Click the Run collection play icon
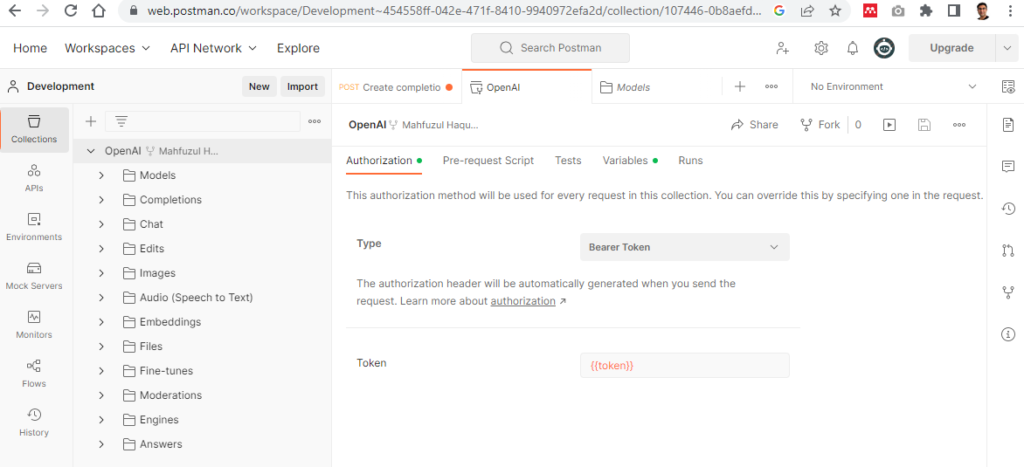The width and height of the screenshot is (1024, 467). 888,125
